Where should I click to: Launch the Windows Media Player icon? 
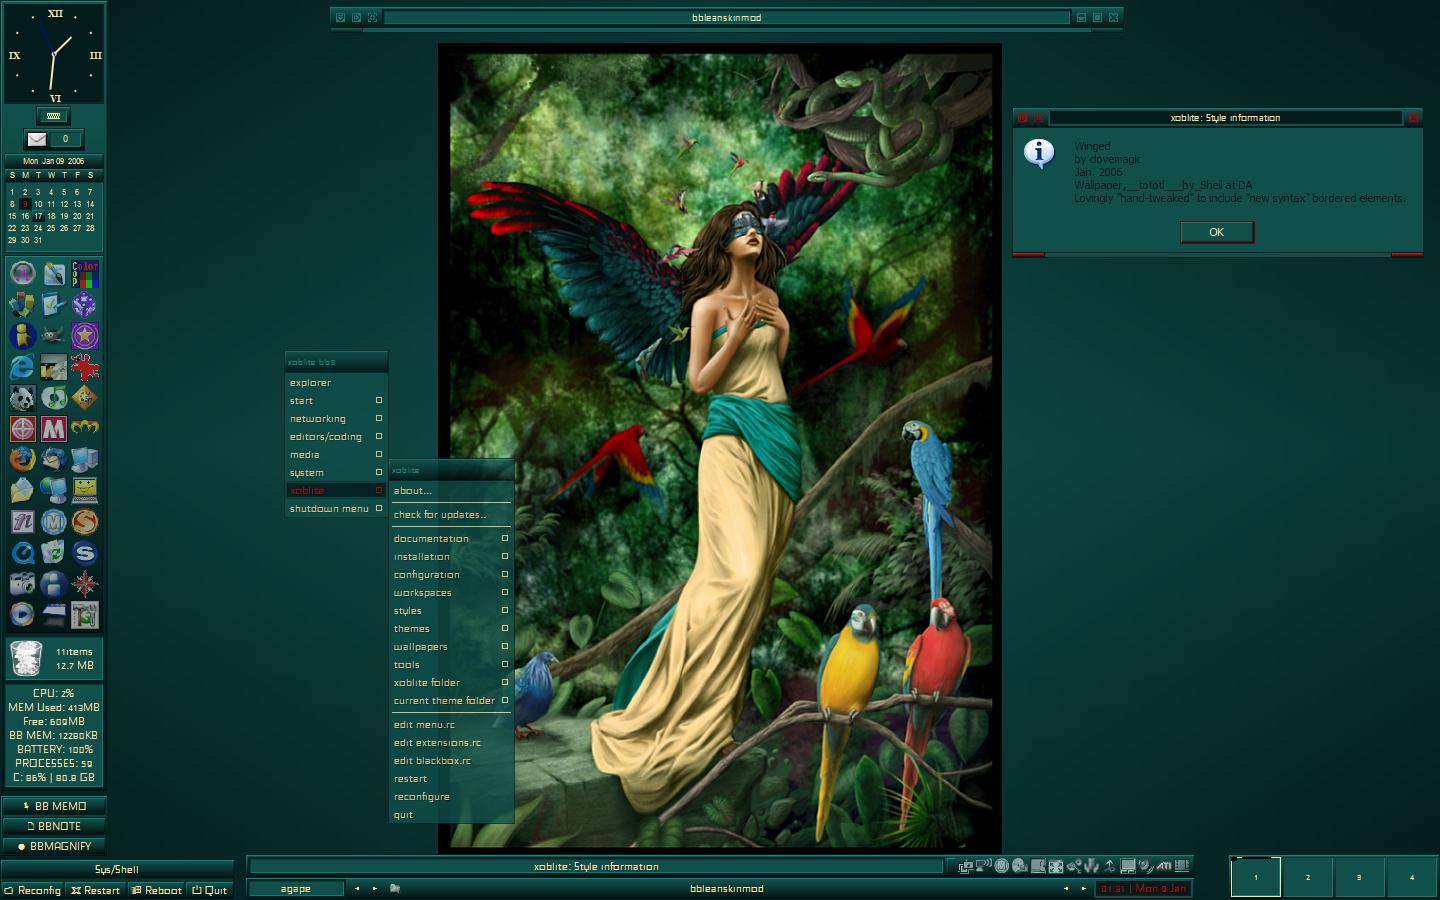pos(23,615)
